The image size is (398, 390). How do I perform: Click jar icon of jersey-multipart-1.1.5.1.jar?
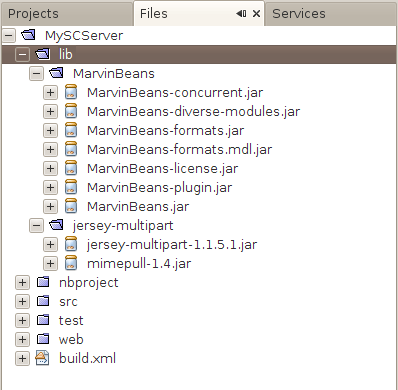[71, 245]
